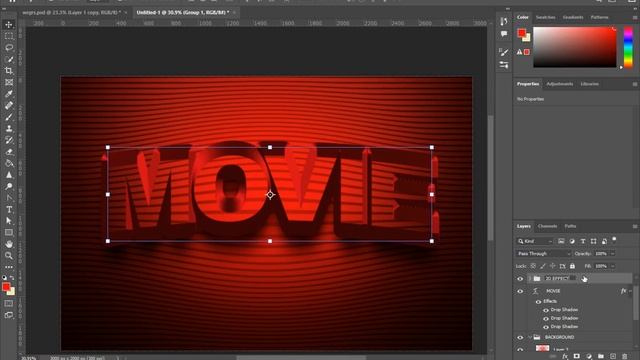The image size is (640, 360).
Task: Select the Frame tool
Action: click(9, 82)
